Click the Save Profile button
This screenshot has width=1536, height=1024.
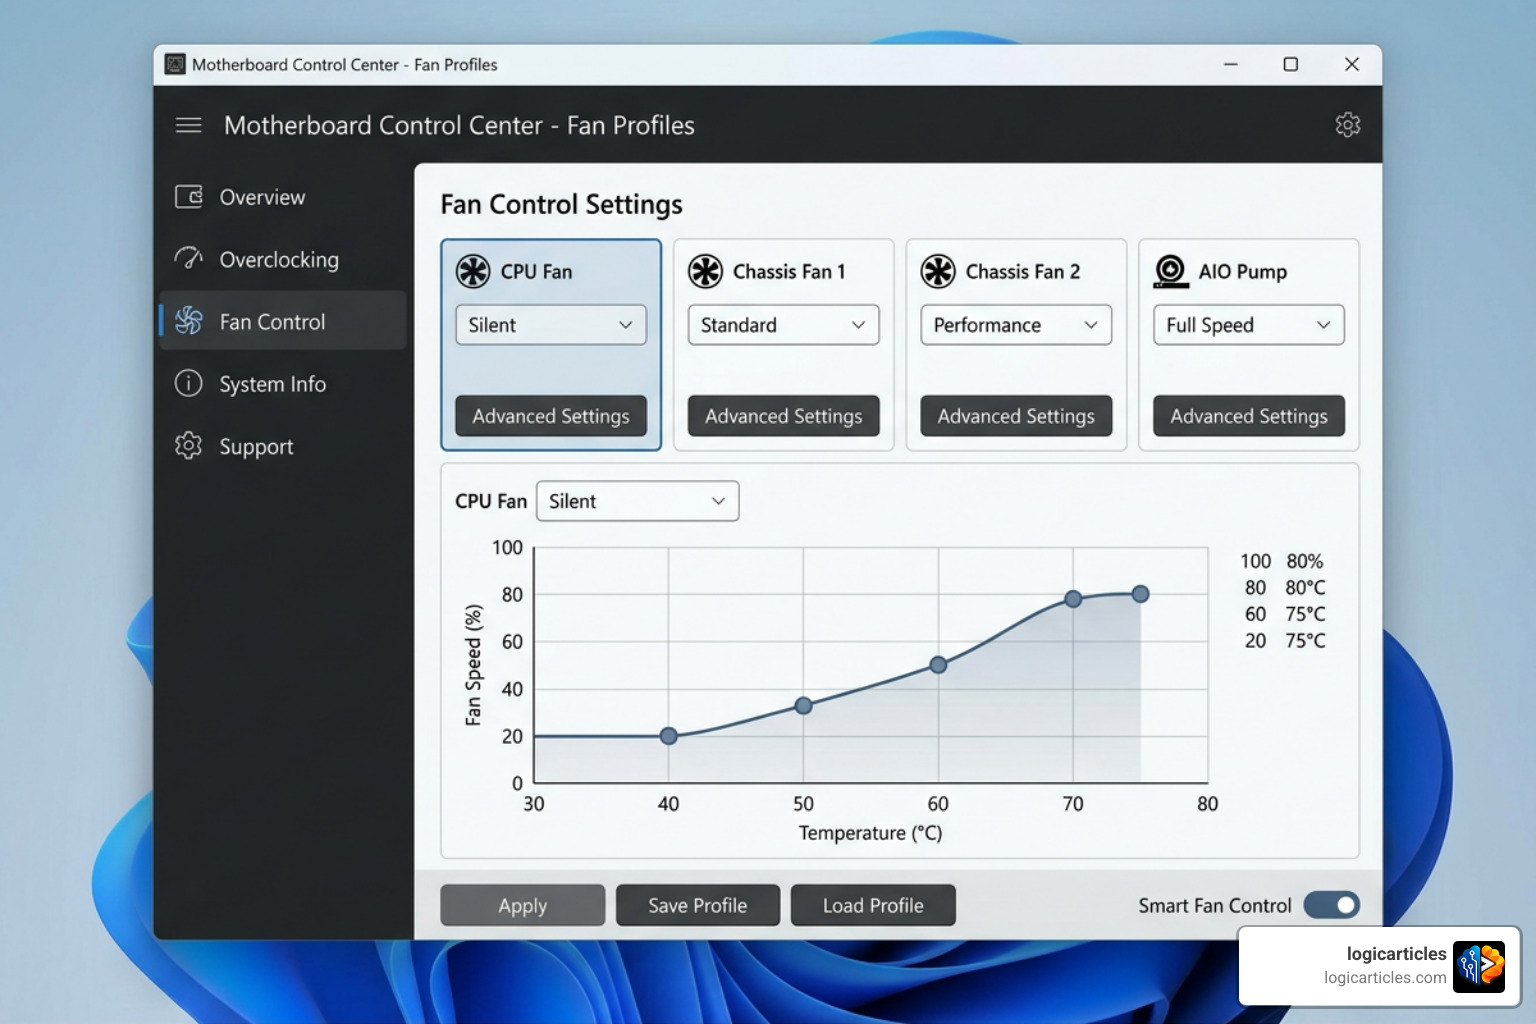pyautogui.click(x=698, y=905)
